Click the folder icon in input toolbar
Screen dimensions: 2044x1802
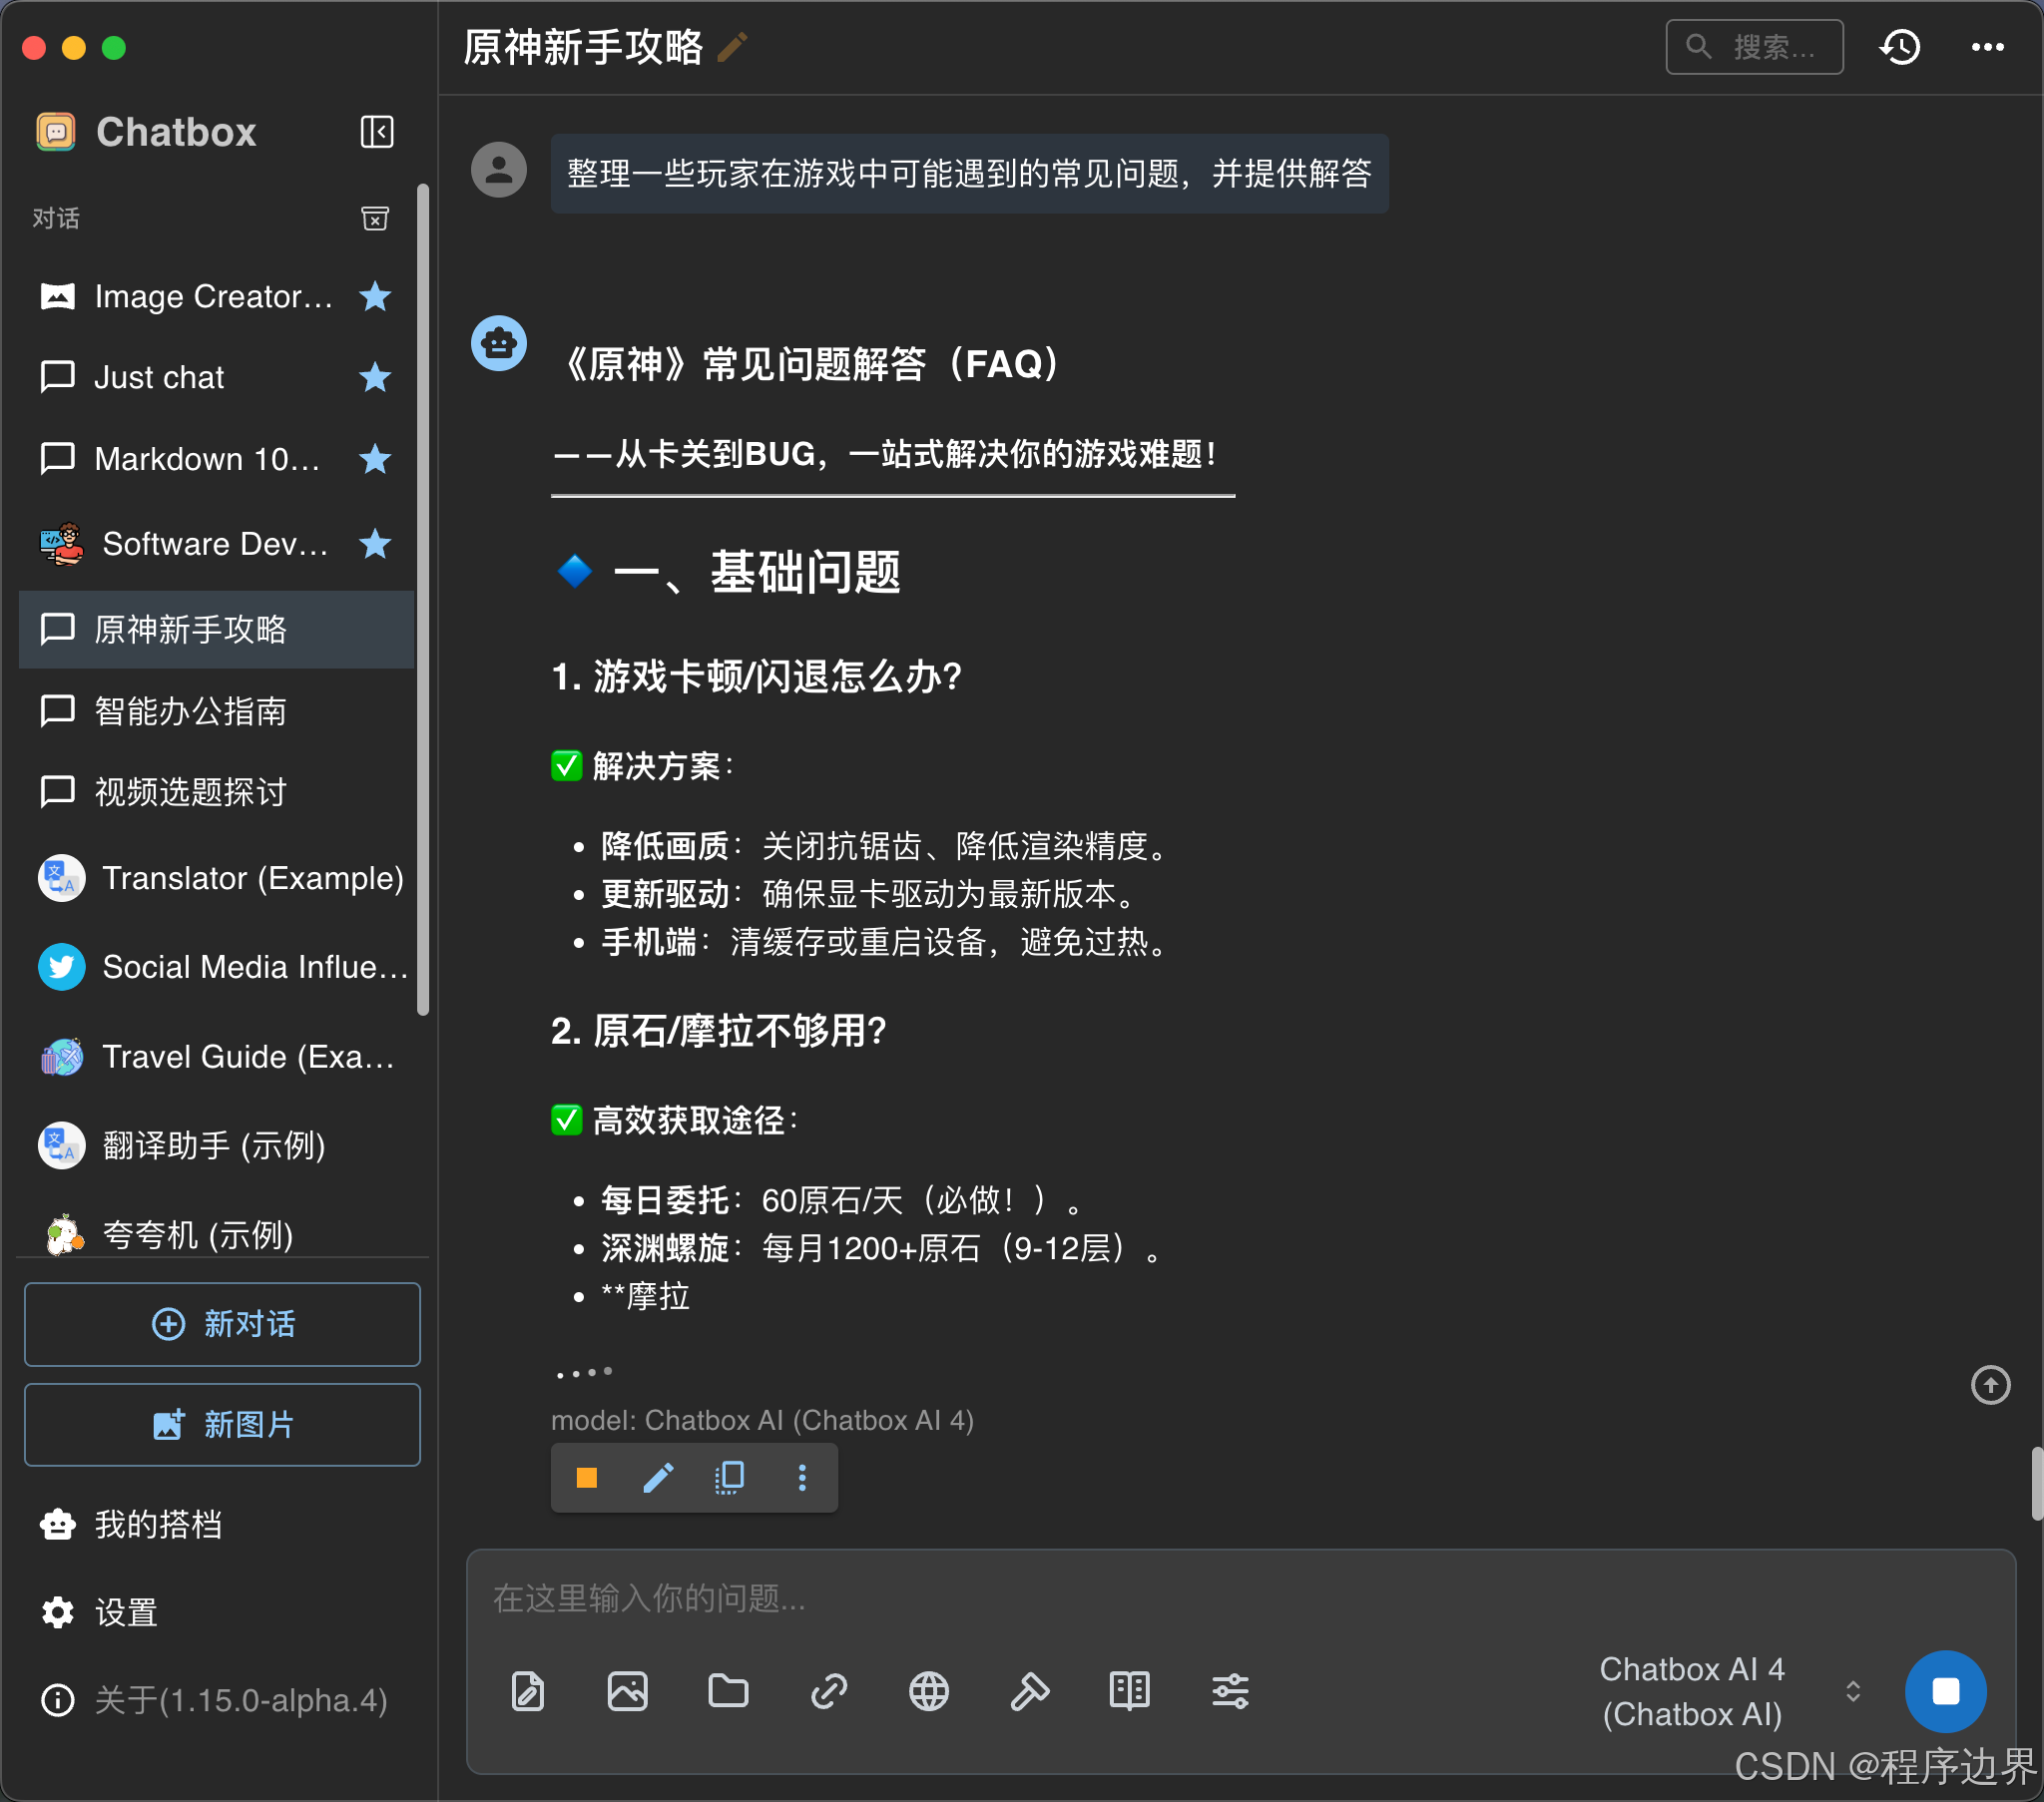click(728, 1691)
